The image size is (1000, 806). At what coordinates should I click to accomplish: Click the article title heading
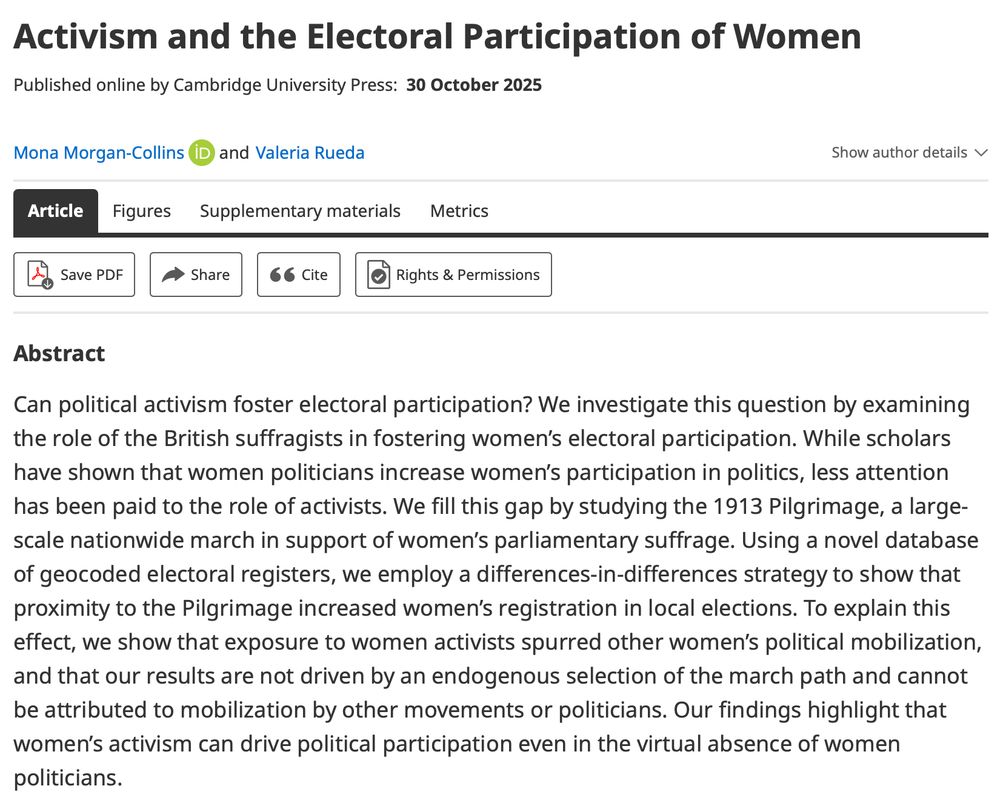click(437, 36)
